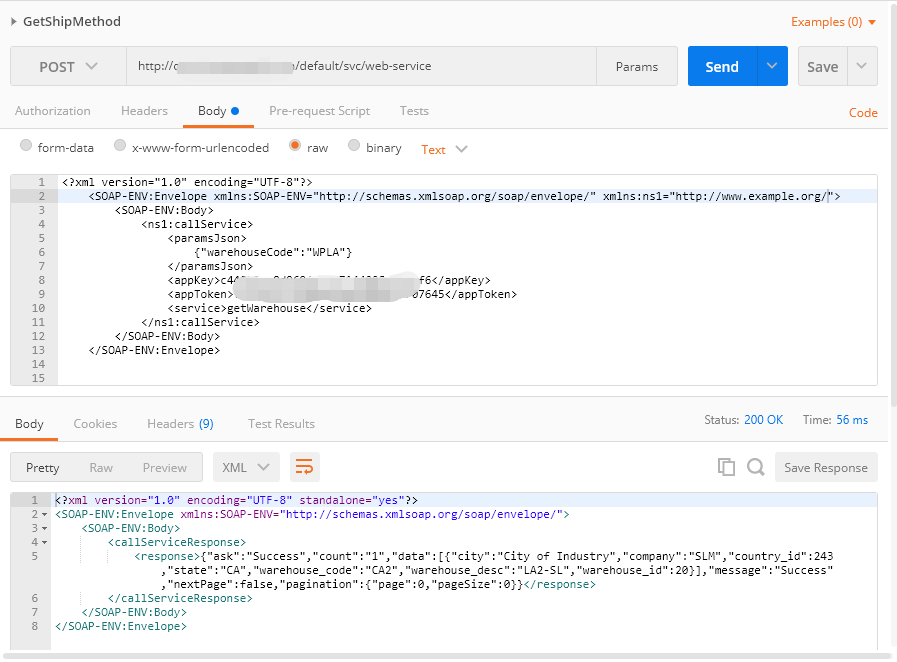Viewport: 897px width, 662px height.
Task: Collapse response line 4 fold arrow
Action: pyautogui.click(x=45, y=542)
